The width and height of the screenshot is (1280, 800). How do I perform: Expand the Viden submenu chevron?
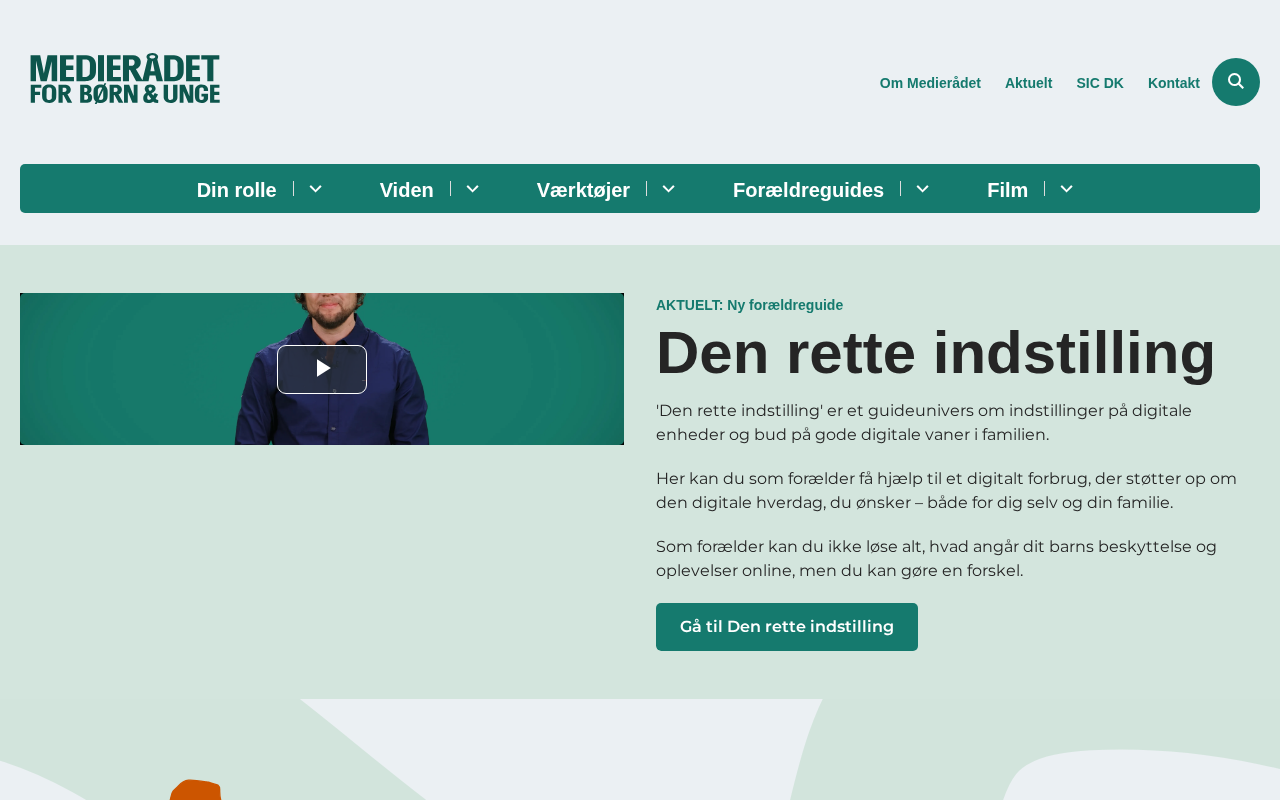pos(473,189)
